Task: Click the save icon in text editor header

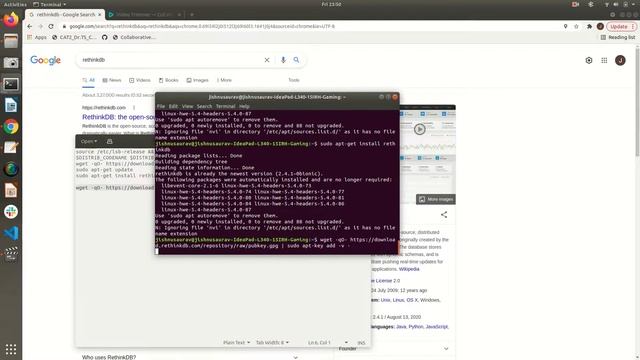Action: pyautogui.click(x=109, y=141)
